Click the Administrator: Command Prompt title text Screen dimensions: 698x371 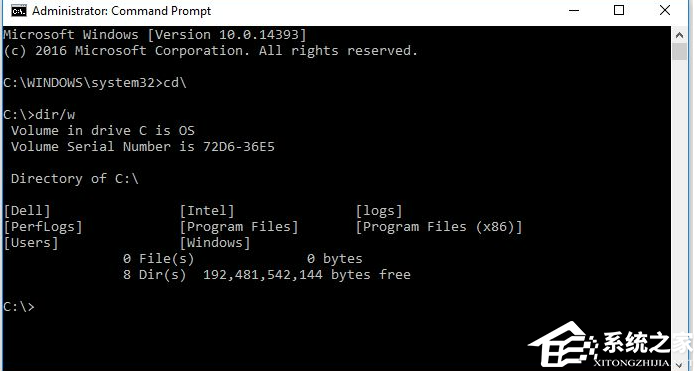(122, 11)
